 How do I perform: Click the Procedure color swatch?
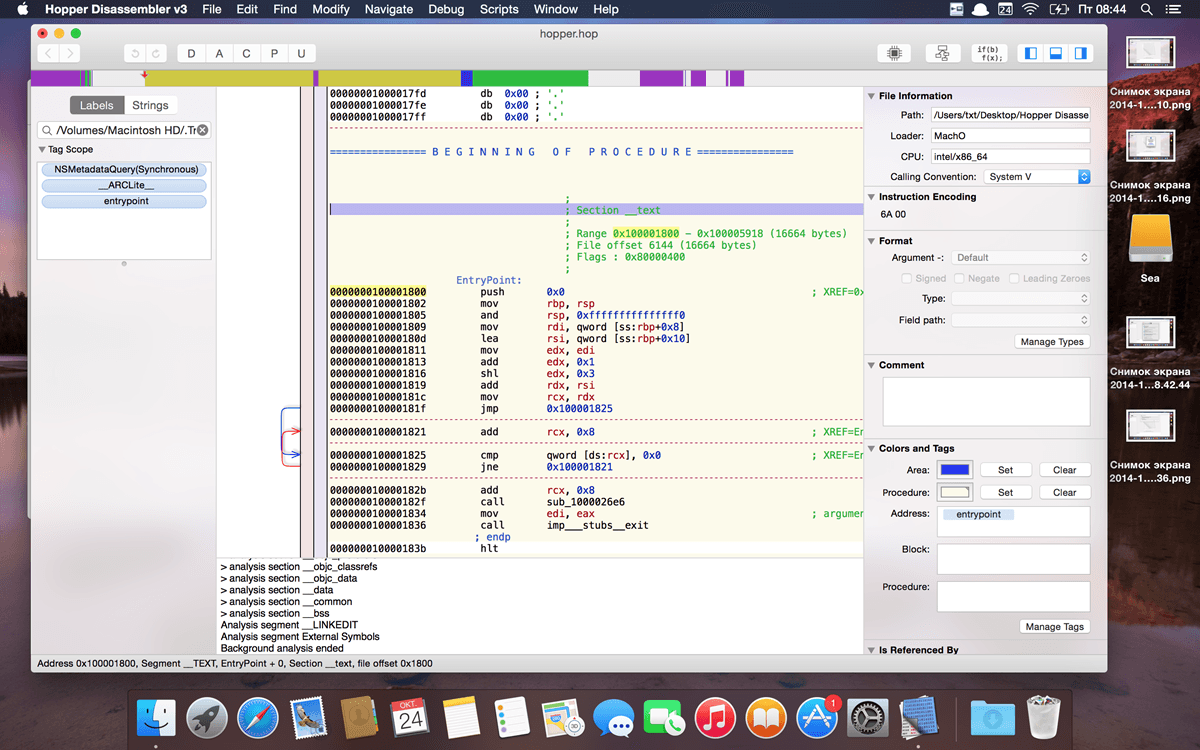coord(953,492)
